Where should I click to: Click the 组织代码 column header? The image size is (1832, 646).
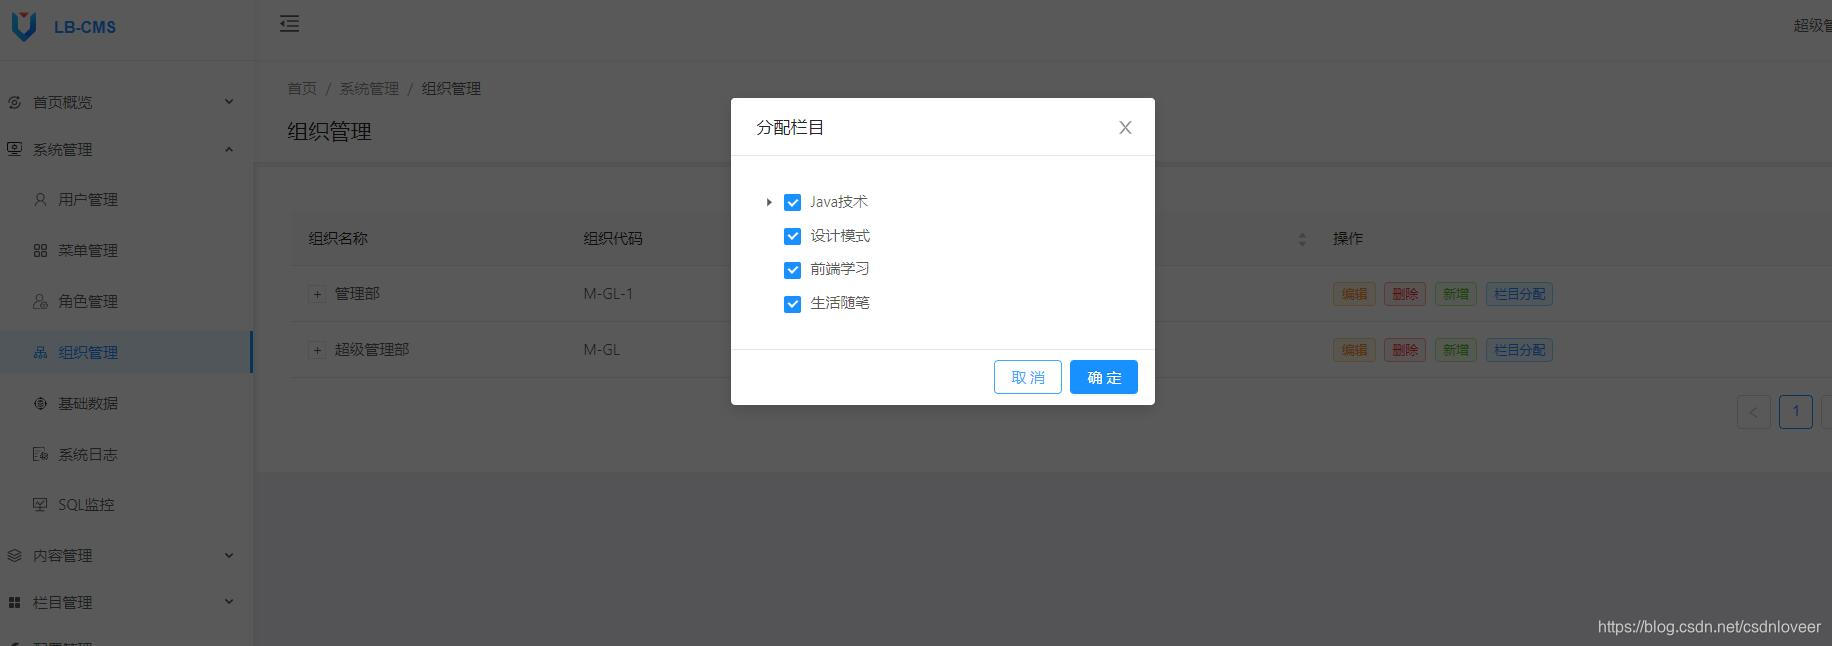[x=613, y=238]
